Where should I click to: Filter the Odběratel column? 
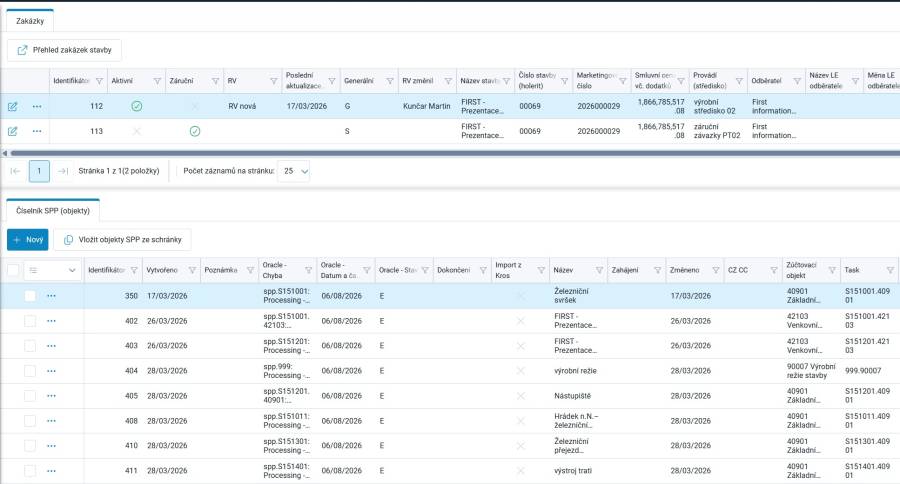[797, 81]
